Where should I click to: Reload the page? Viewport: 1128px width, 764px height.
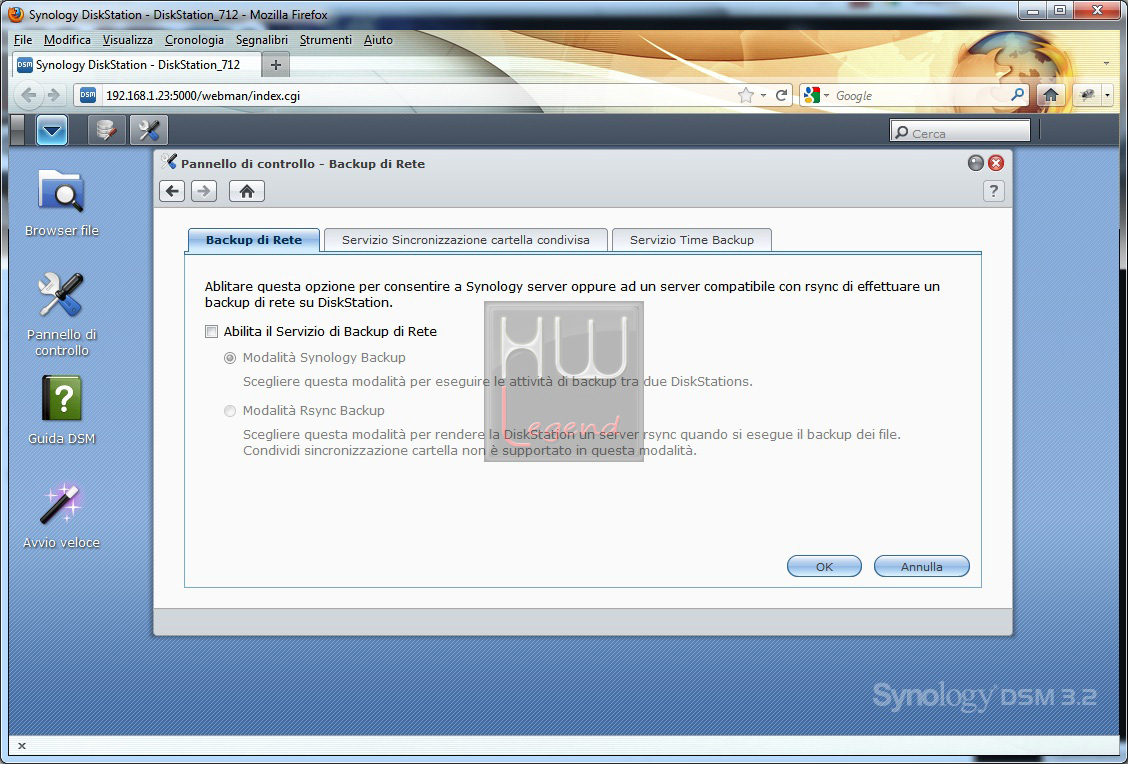(781, 95)
